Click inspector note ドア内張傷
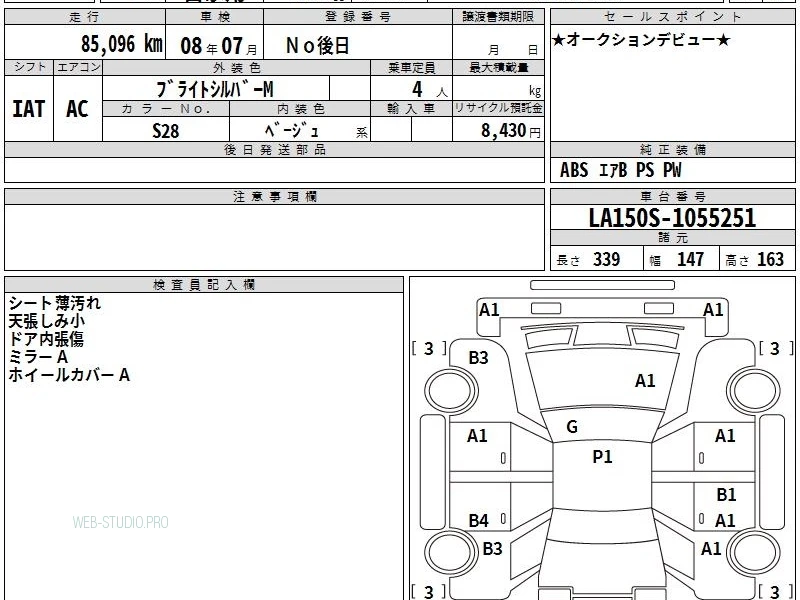 (46, 339)
